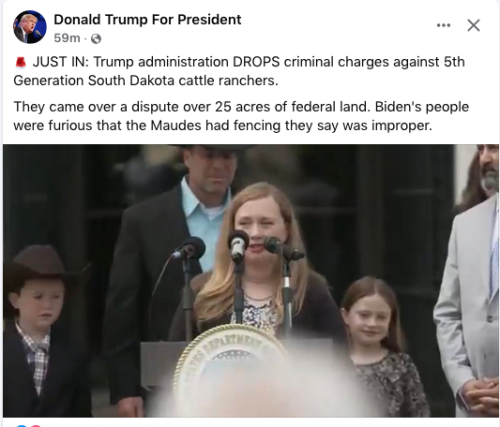Click the public globe privacy icon
500x427 pixels.
point(96,39)
